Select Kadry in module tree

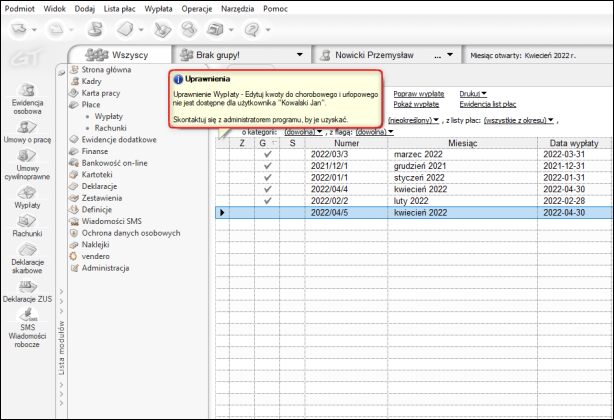91,81
